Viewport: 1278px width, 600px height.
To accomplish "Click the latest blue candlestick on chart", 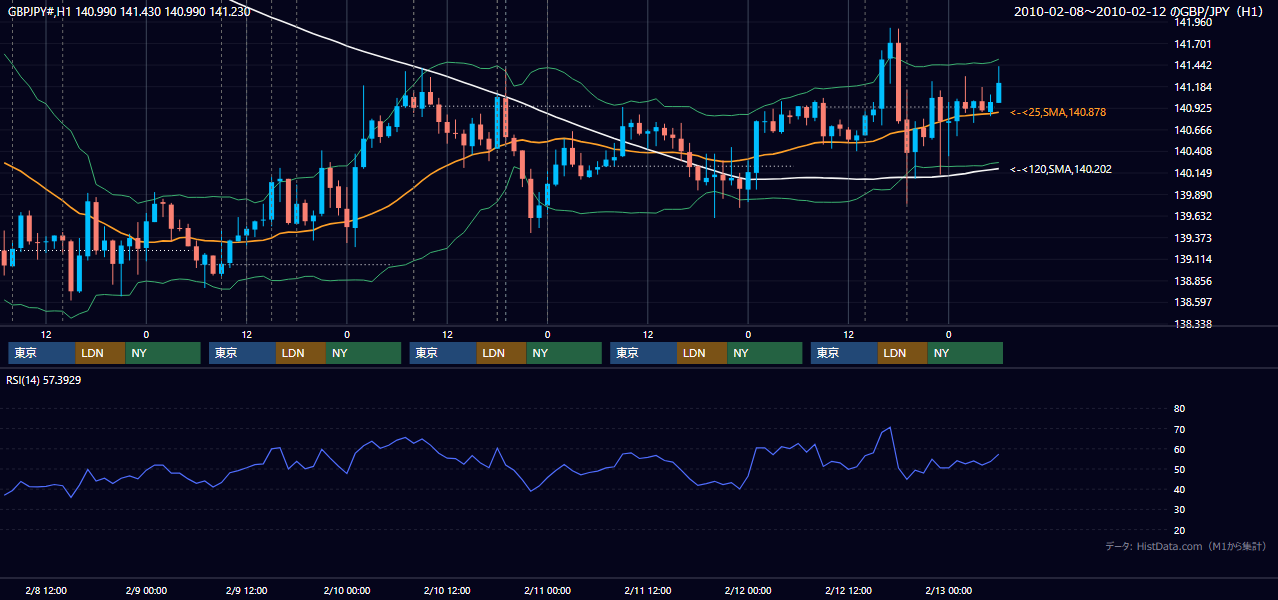I will 998,92.
